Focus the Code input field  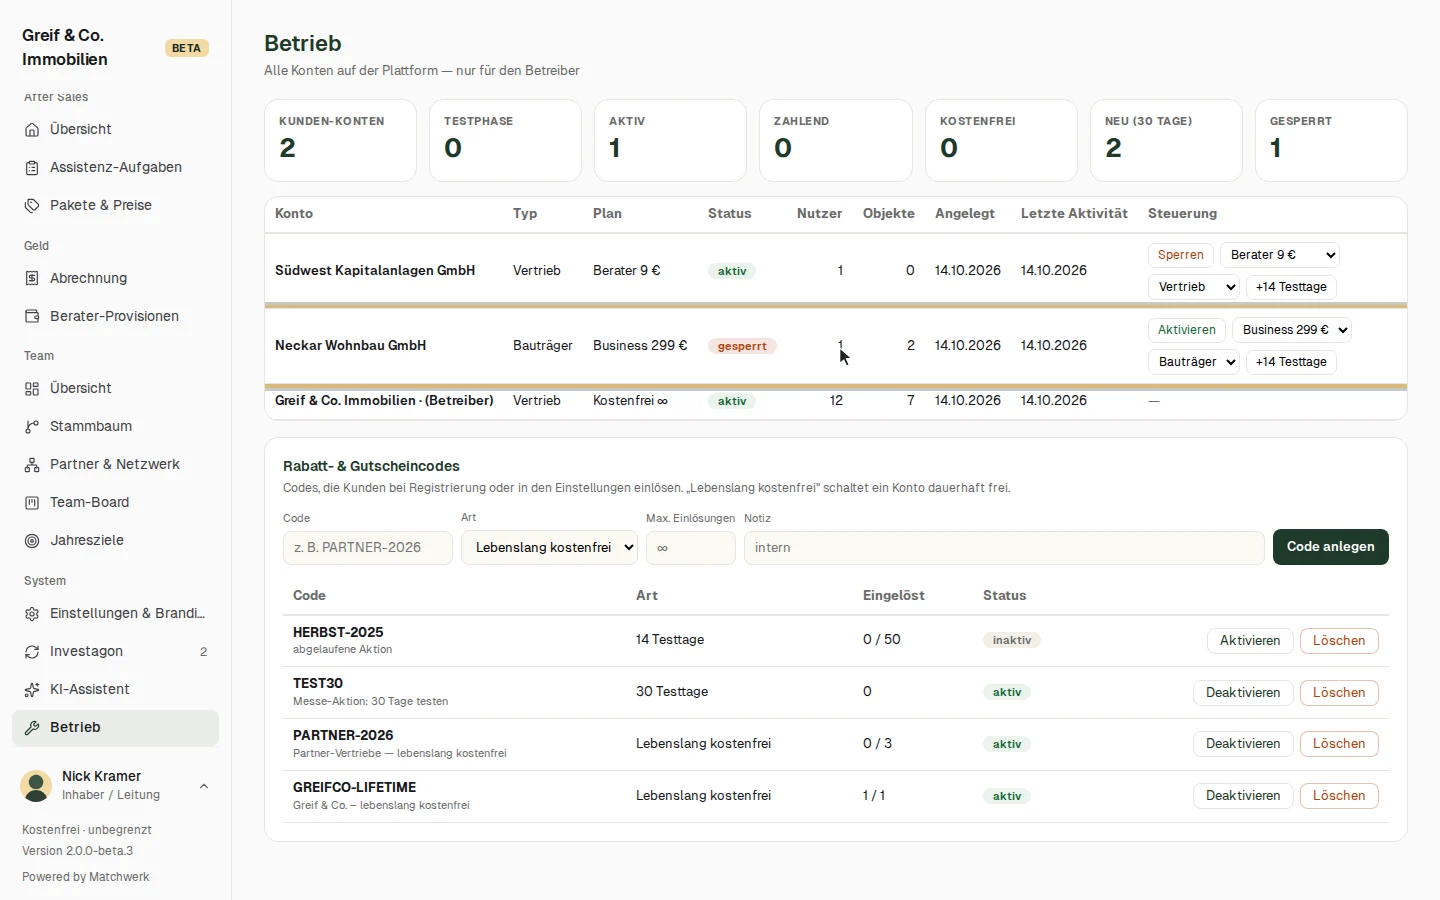pos(368,548)
